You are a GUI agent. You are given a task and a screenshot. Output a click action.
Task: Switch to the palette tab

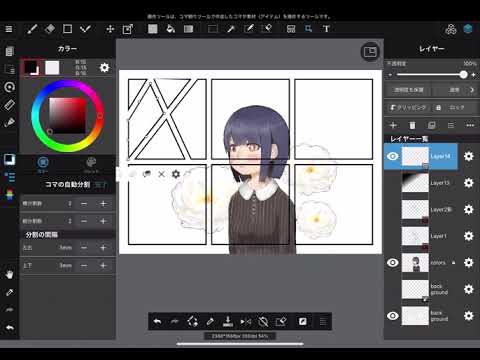[x=91, y=164]
